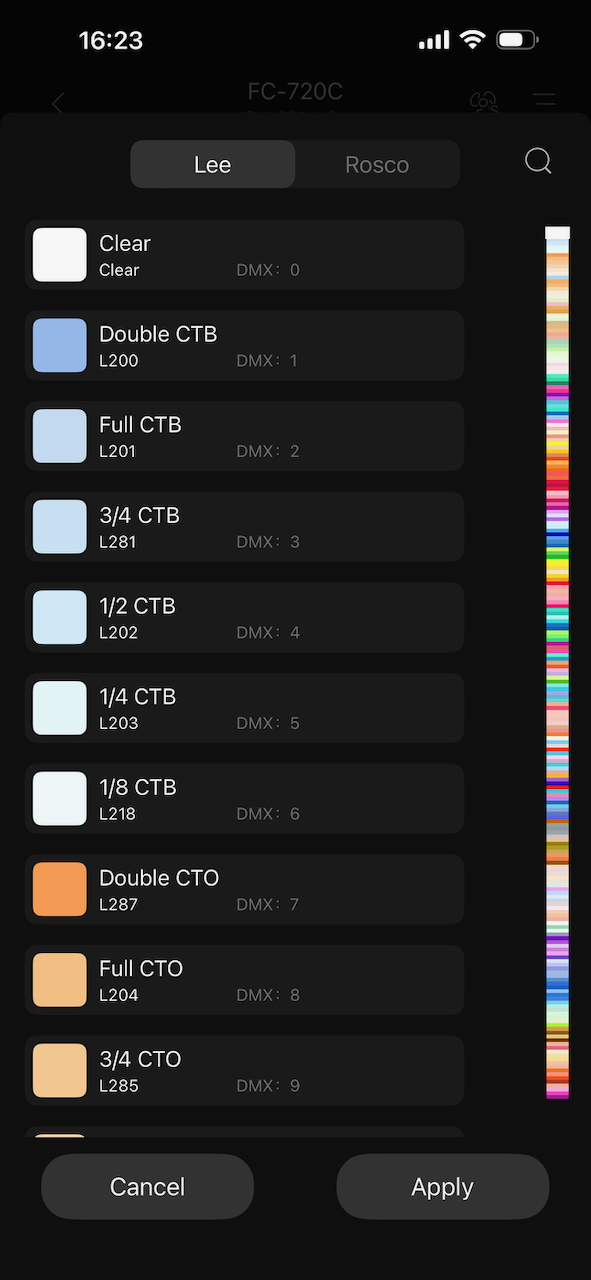Apply the selected gel filter
Screen dimensions: 591x1280
click(x=442, y=1186)
